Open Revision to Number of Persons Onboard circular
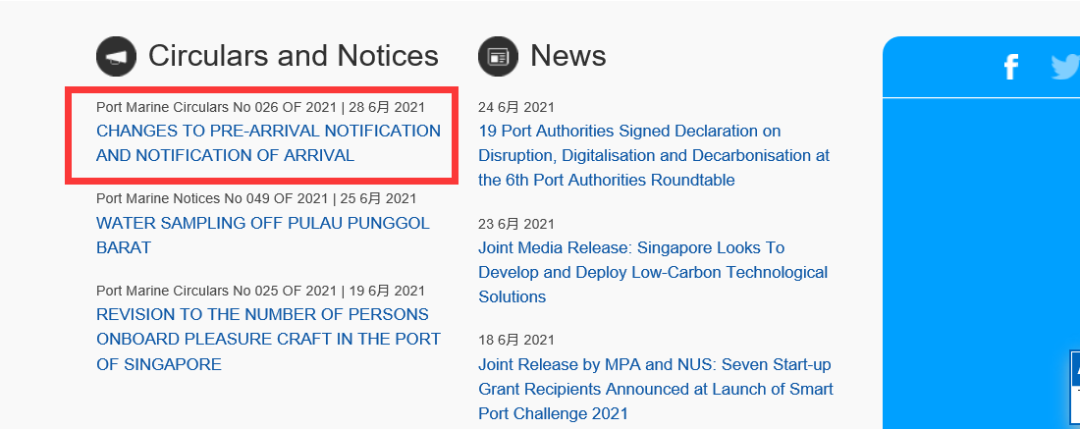Viewport: 1080px width, 429px height. pos(268,339)
